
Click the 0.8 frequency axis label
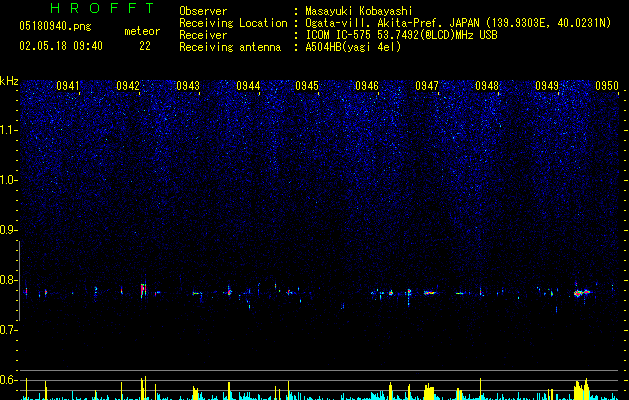(8, 280)
